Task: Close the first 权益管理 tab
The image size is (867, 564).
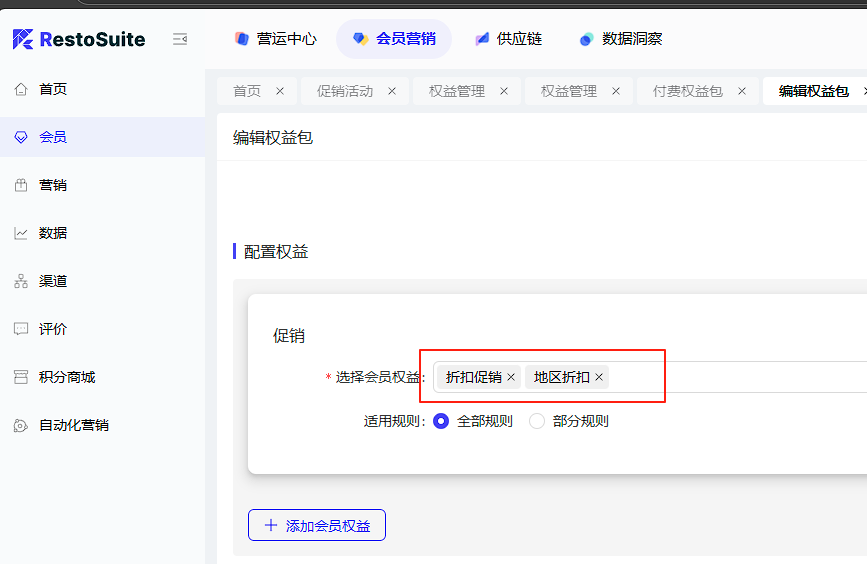Action: 504,91
